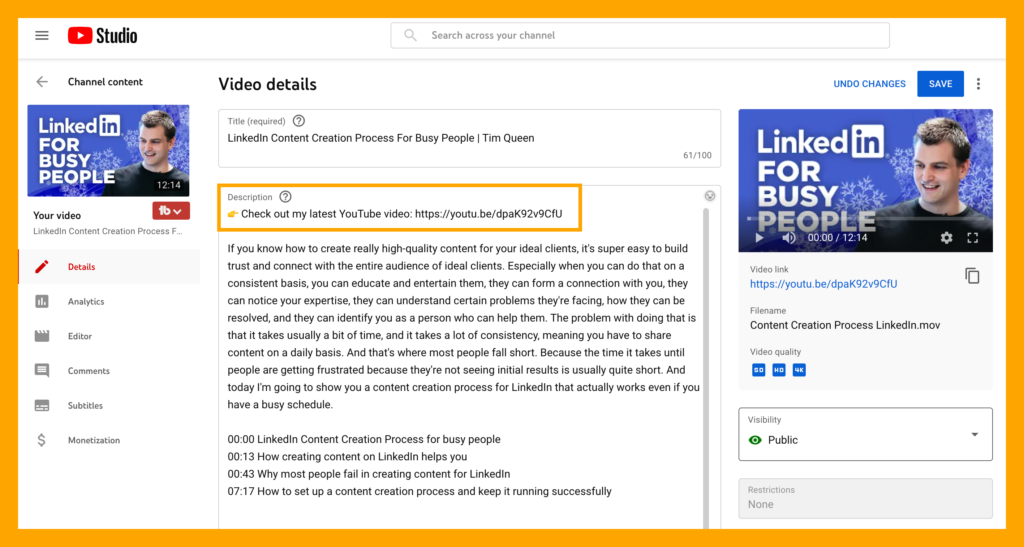
Task: Click the help icon beside Title
Action: (298, 121)
